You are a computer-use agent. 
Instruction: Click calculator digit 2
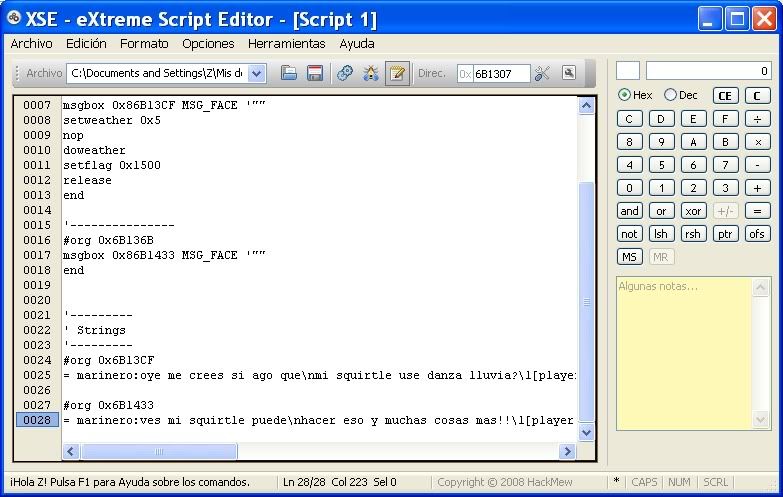coord(693,188)
